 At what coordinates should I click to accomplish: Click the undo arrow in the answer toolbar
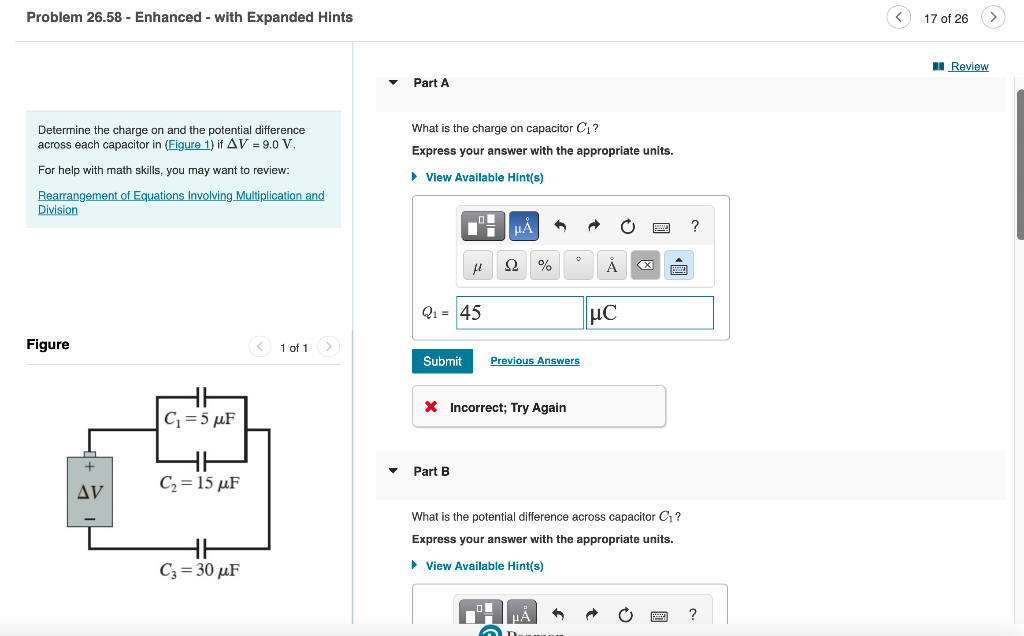pos(560,226)
